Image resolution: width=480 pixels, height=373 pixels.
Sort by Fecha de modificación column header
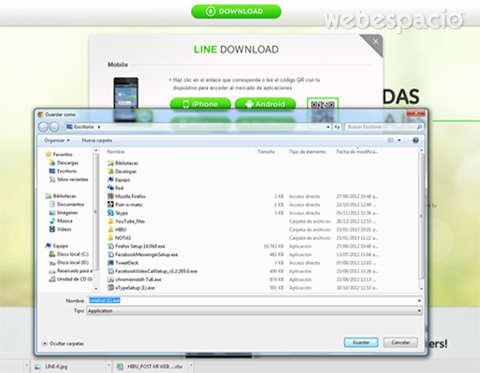(x=357, y=152)
